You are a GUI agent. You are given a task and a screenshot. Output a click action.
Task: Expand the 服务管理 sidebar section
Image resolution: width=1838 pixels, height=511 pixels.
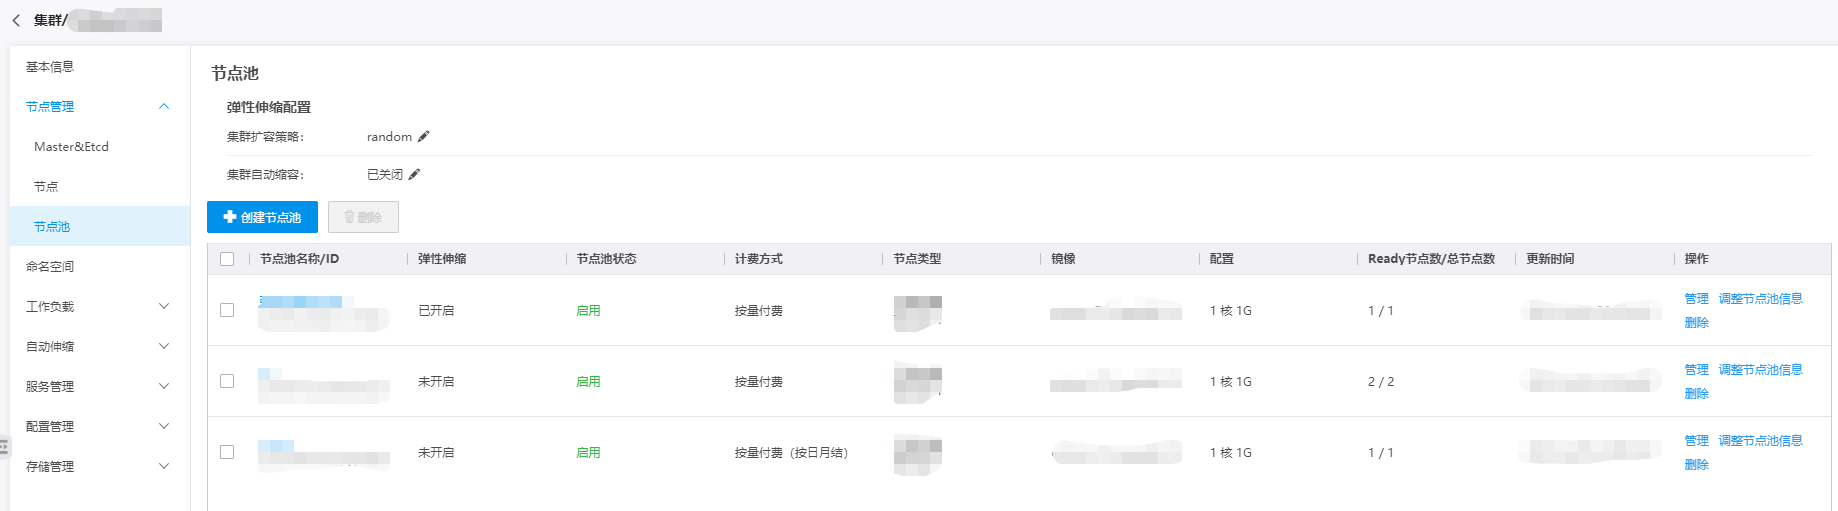click(164, 387)
